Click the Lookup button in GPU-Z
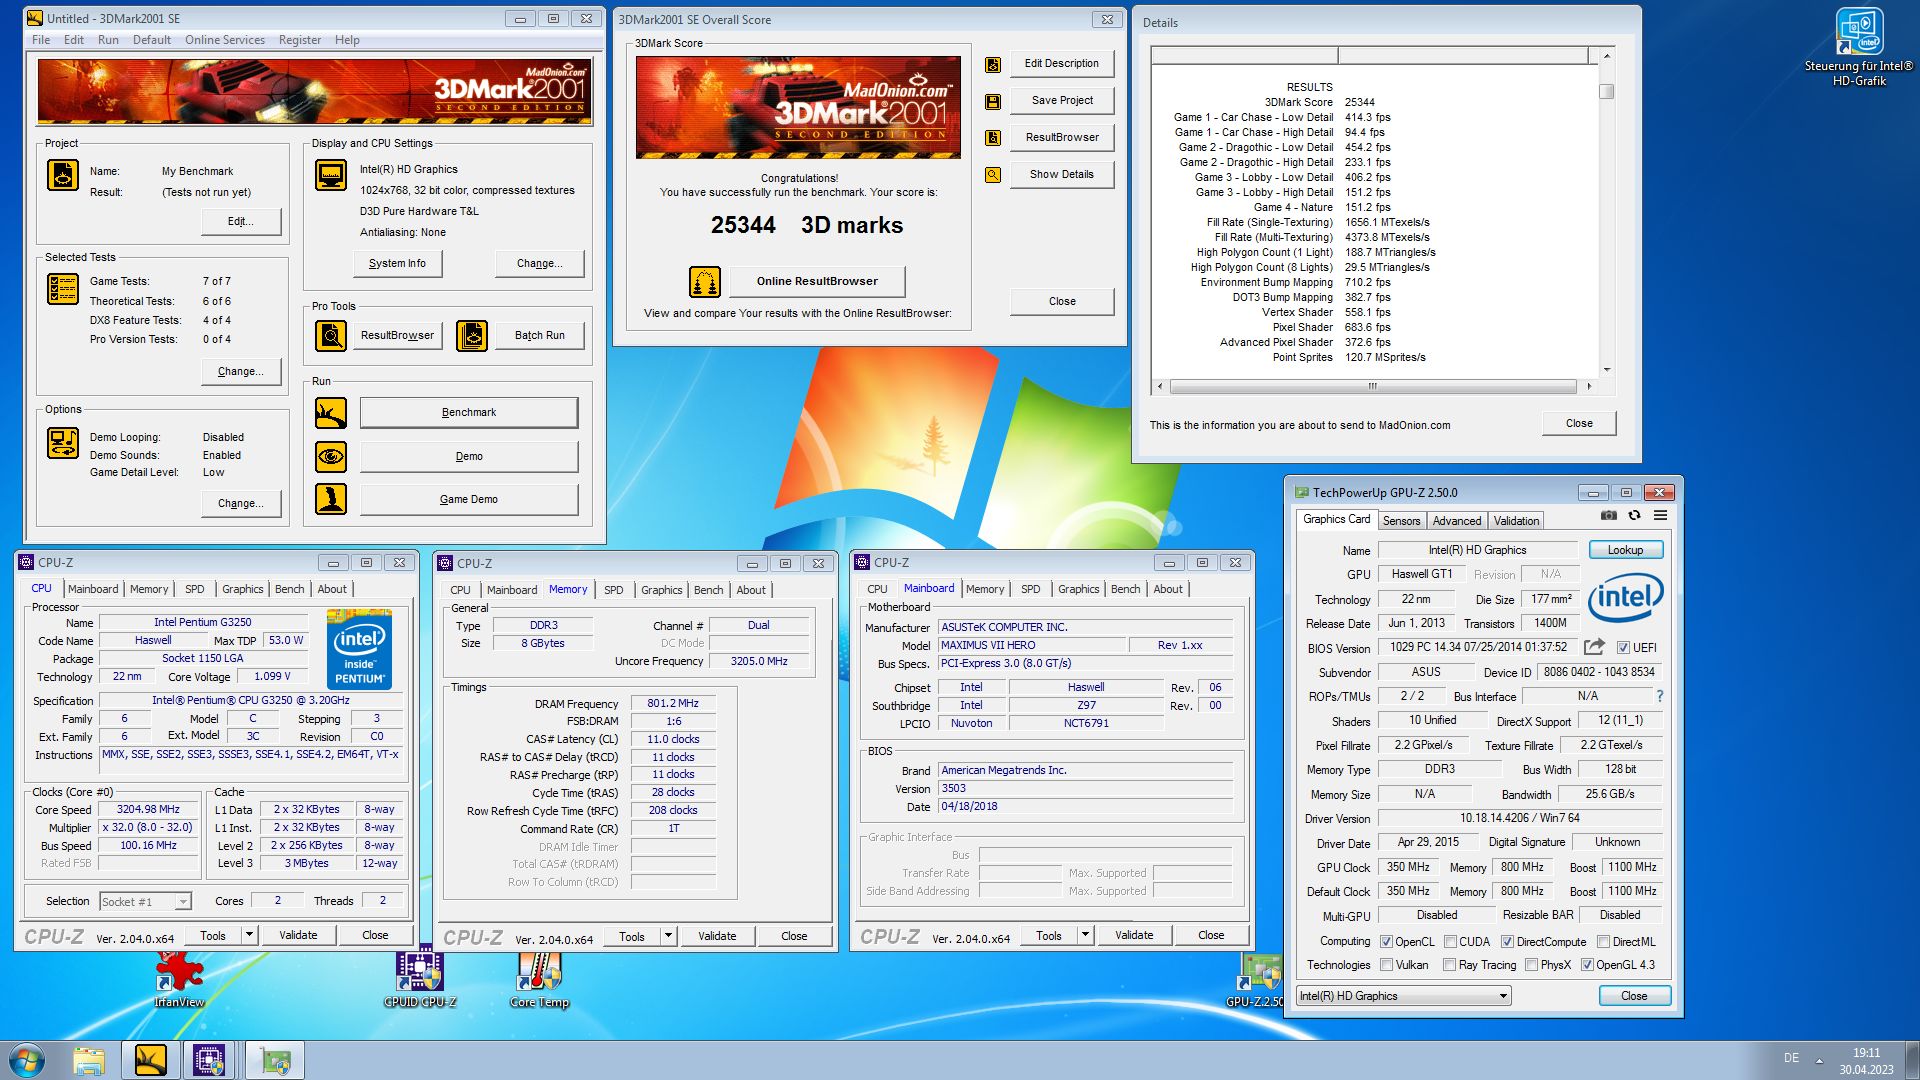 [1625, 550]
